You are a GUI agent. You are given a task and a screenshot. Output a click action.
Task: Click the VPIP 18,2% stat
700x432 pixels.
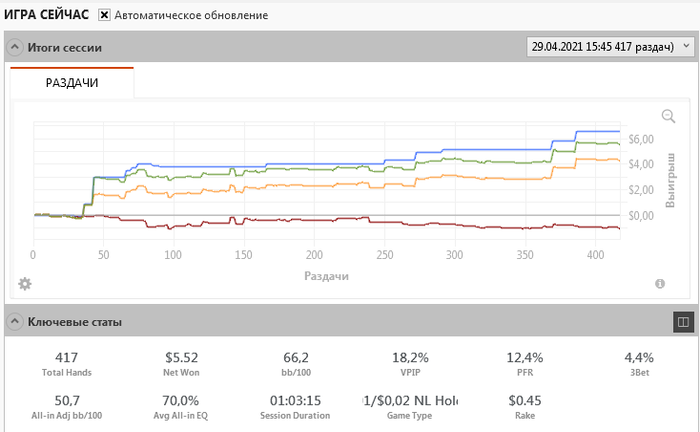410,363
